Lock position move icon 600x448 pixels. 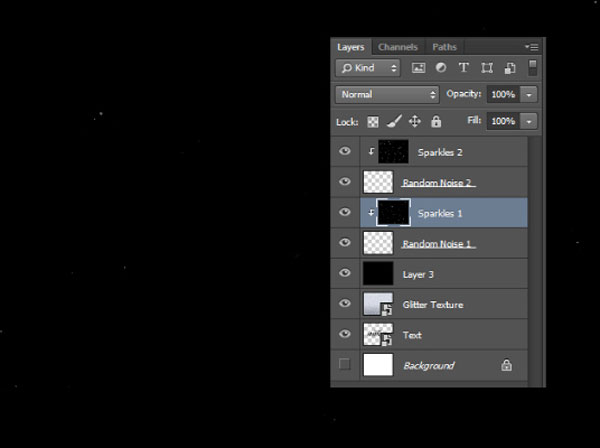pos(415,122)
